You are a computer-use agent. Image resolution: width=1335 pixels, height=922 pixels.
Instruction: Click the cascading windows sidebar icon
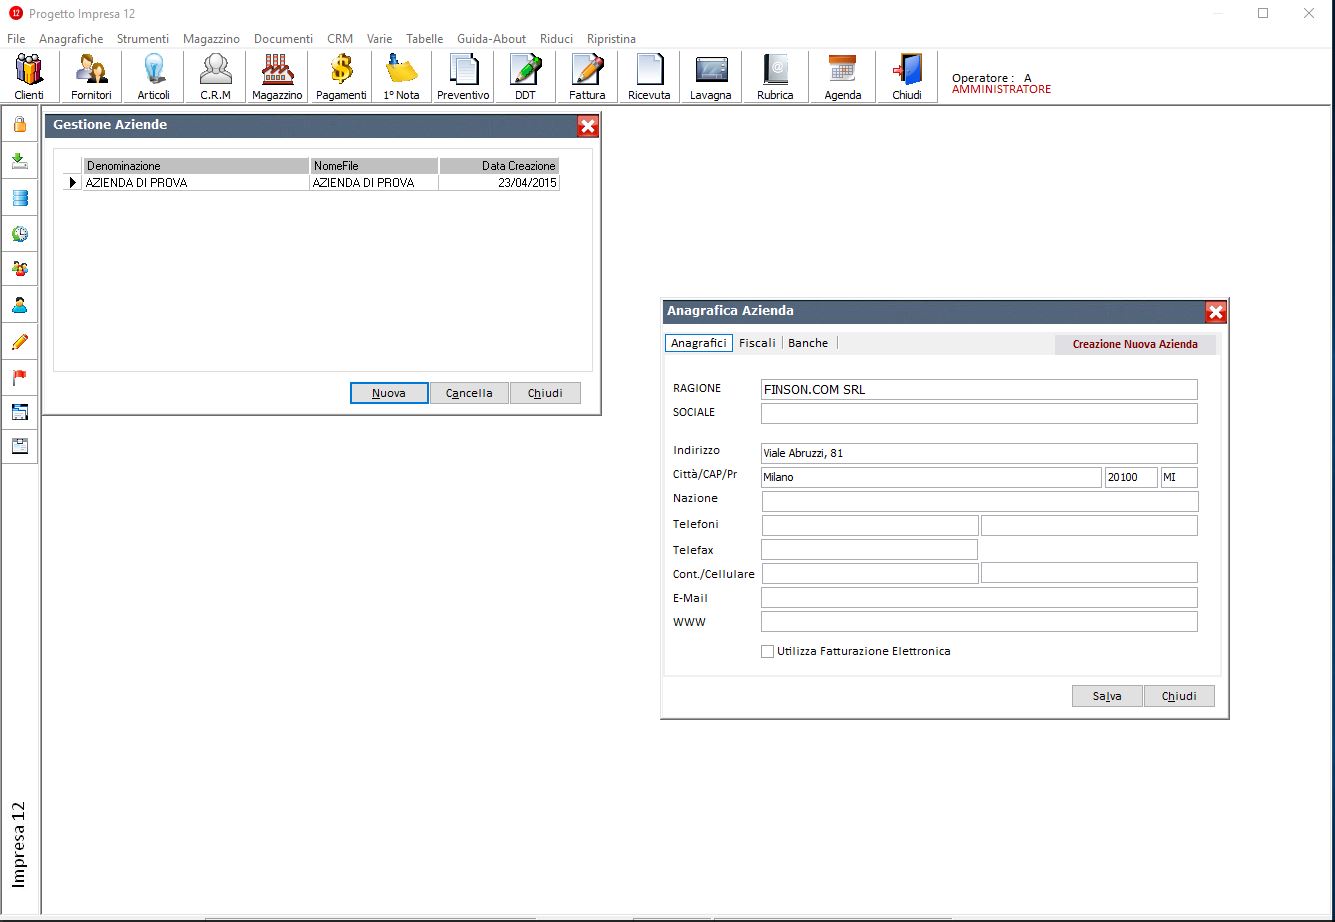20,411
